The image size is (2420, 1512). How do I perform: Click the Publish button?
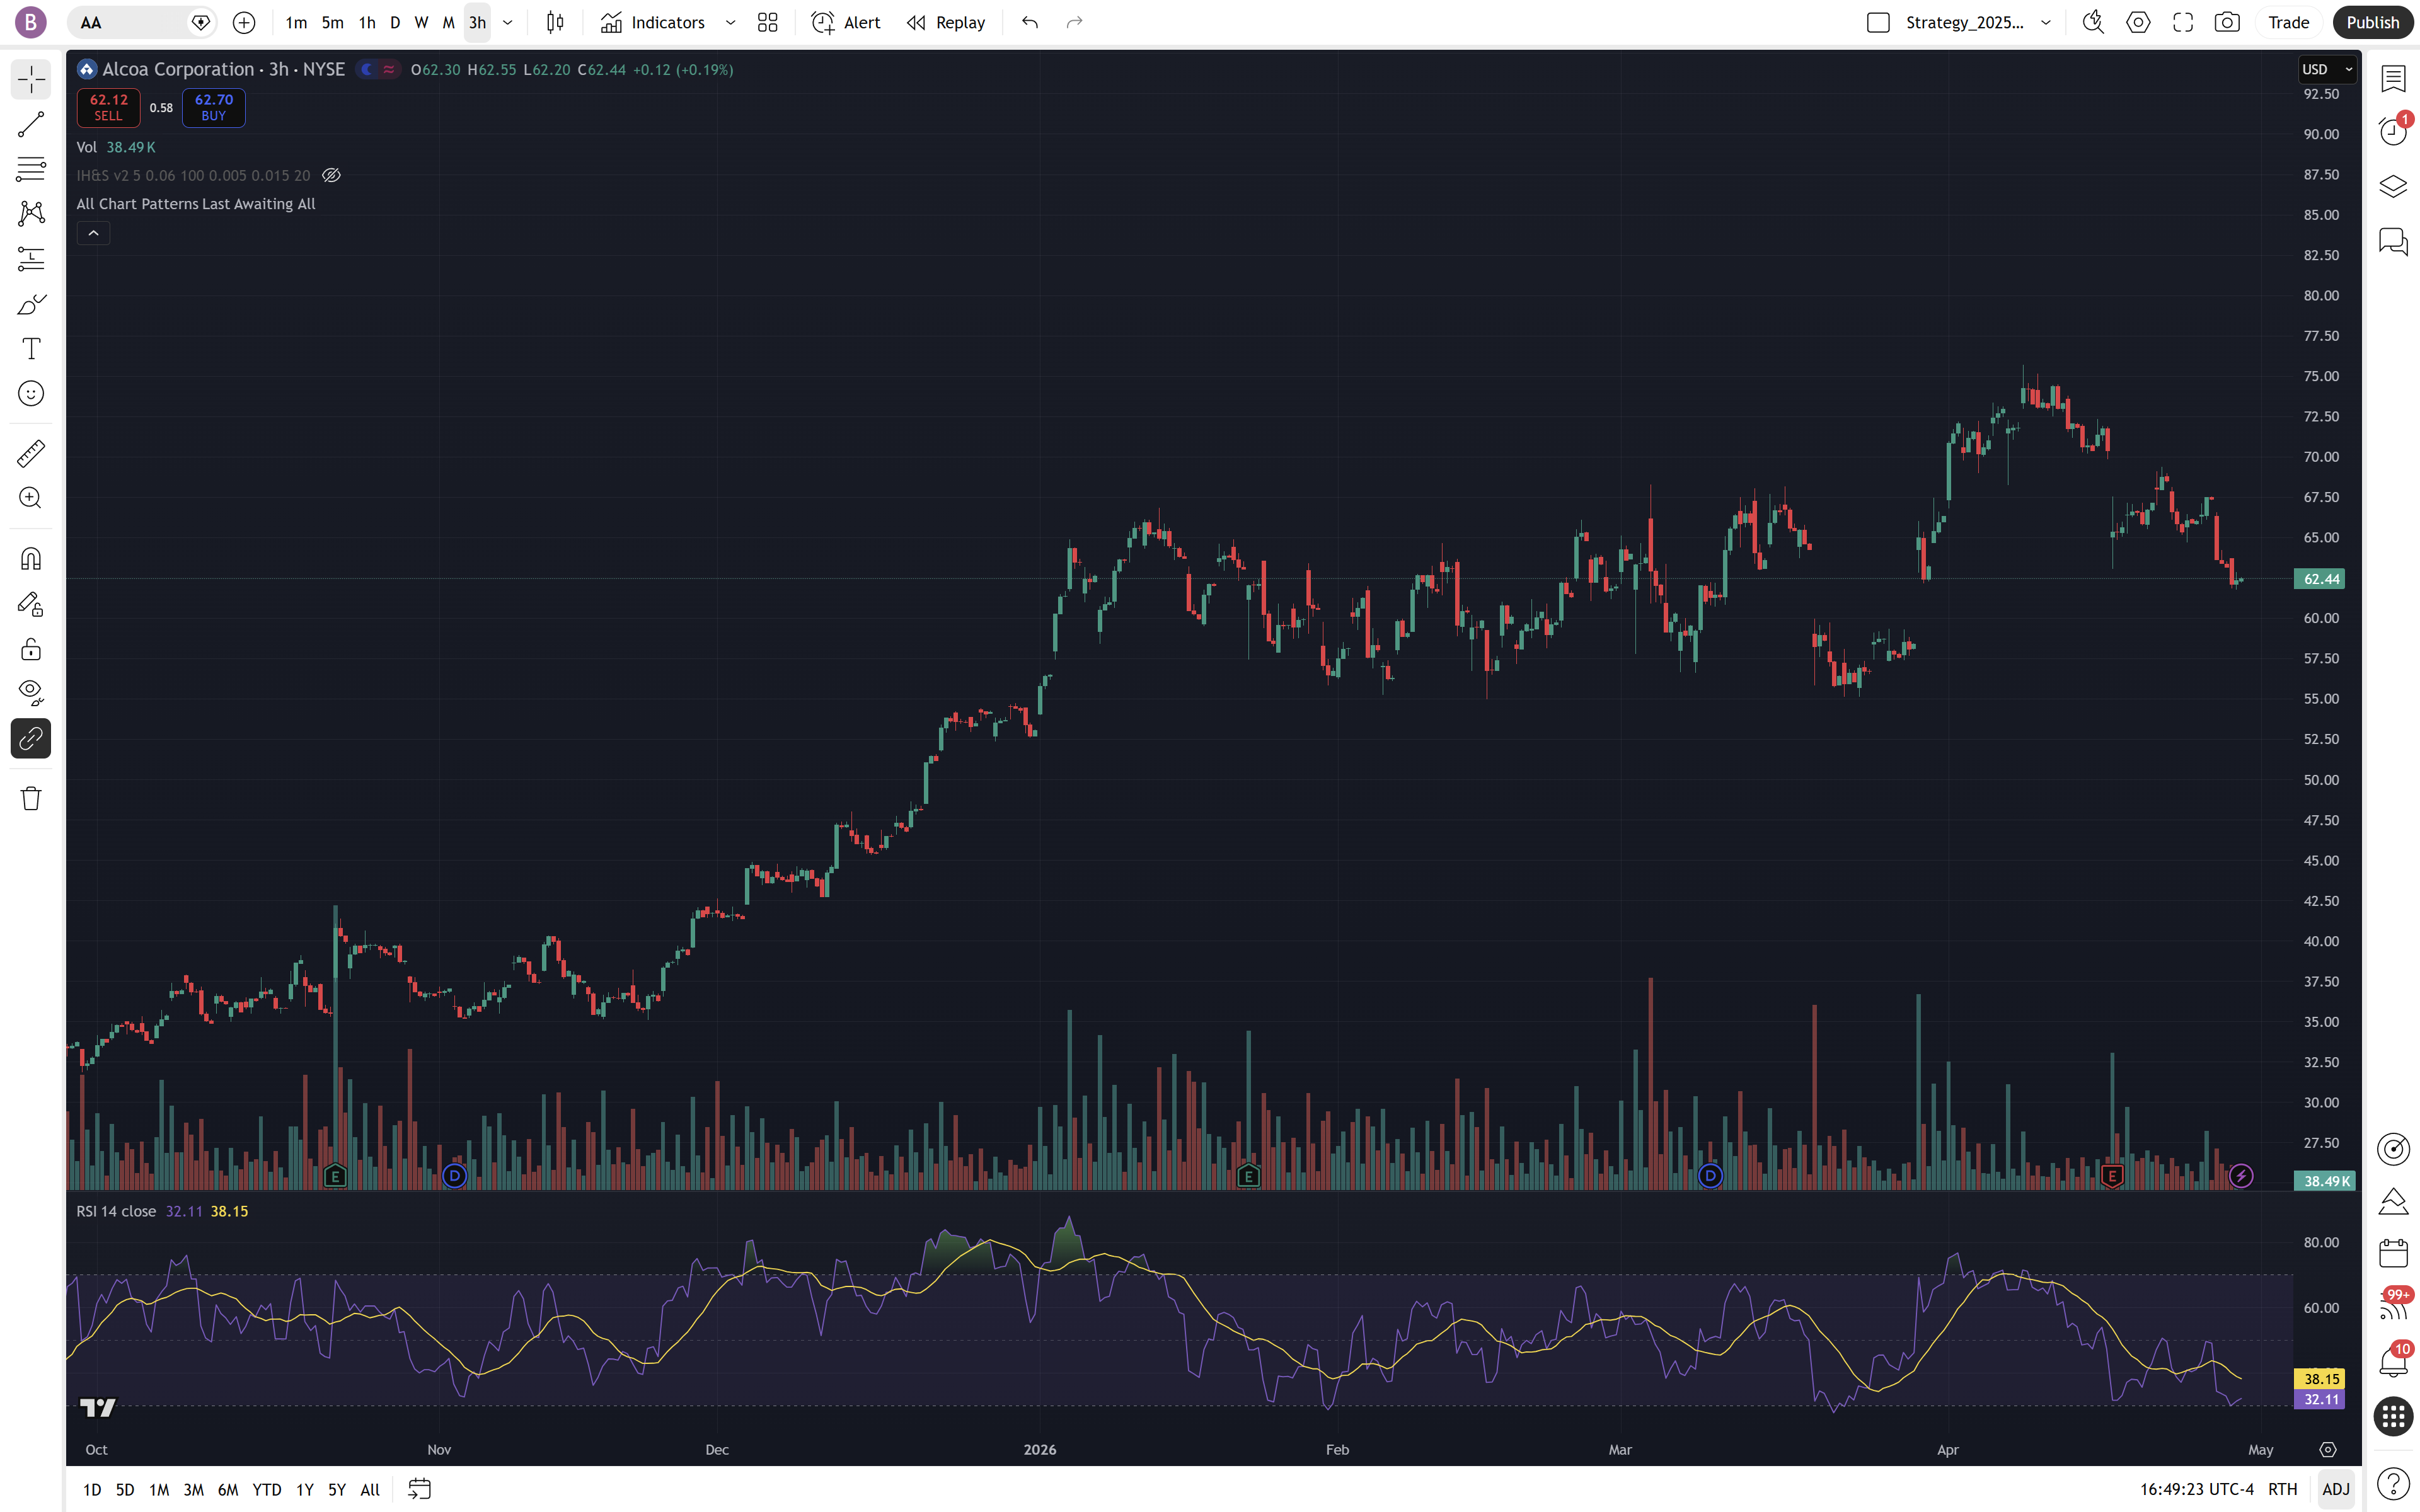[2372, 22]
